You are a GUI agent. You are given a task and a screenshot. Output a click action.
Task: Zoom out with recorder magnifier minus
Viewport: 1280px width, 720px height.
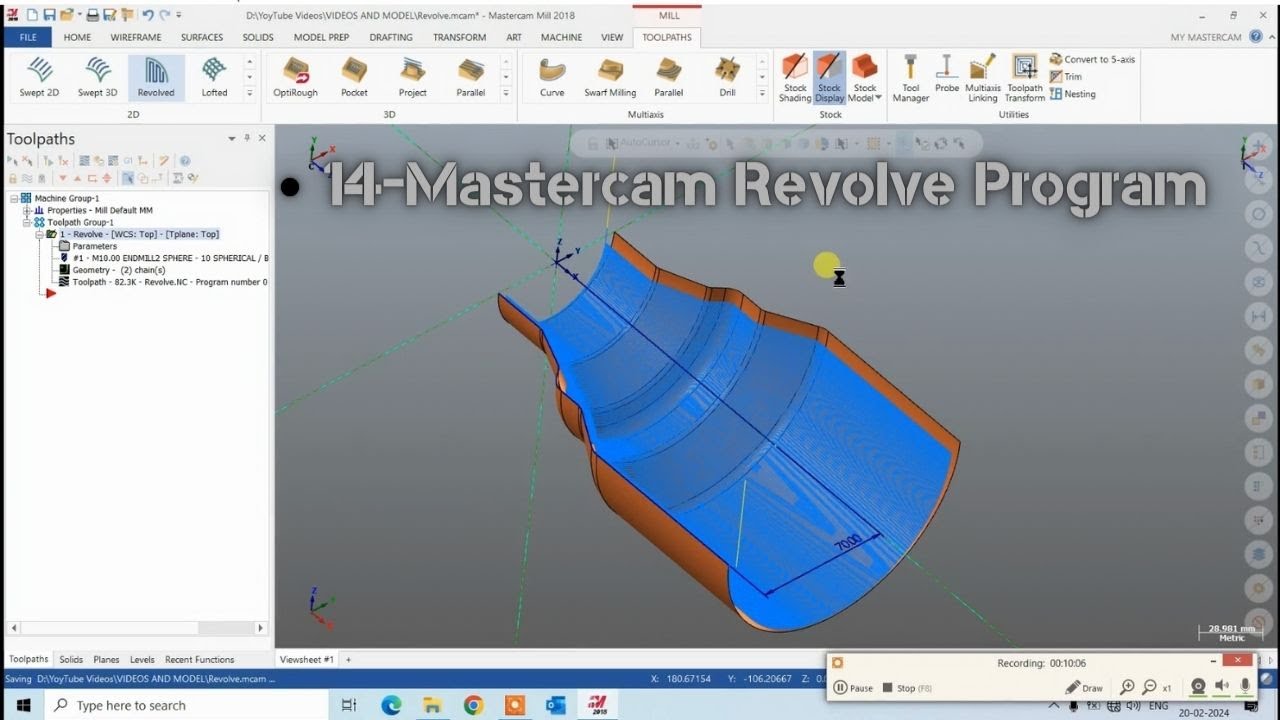pyautogui.click(x=1150, y=687)
